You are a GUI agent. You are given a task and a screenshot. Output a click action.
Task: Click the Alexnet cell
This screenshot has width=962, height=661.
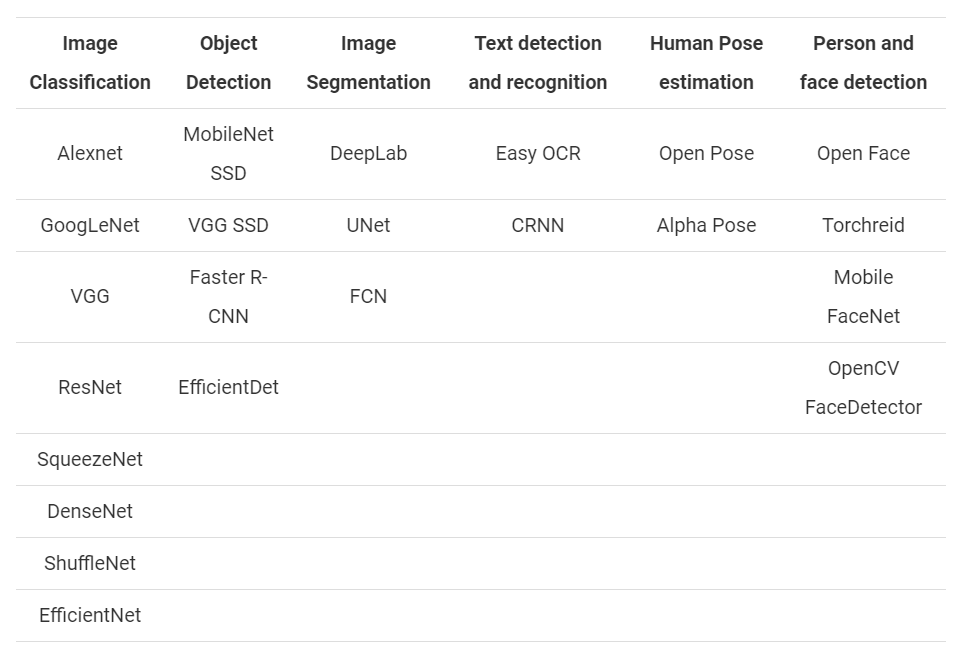point(90,153)
